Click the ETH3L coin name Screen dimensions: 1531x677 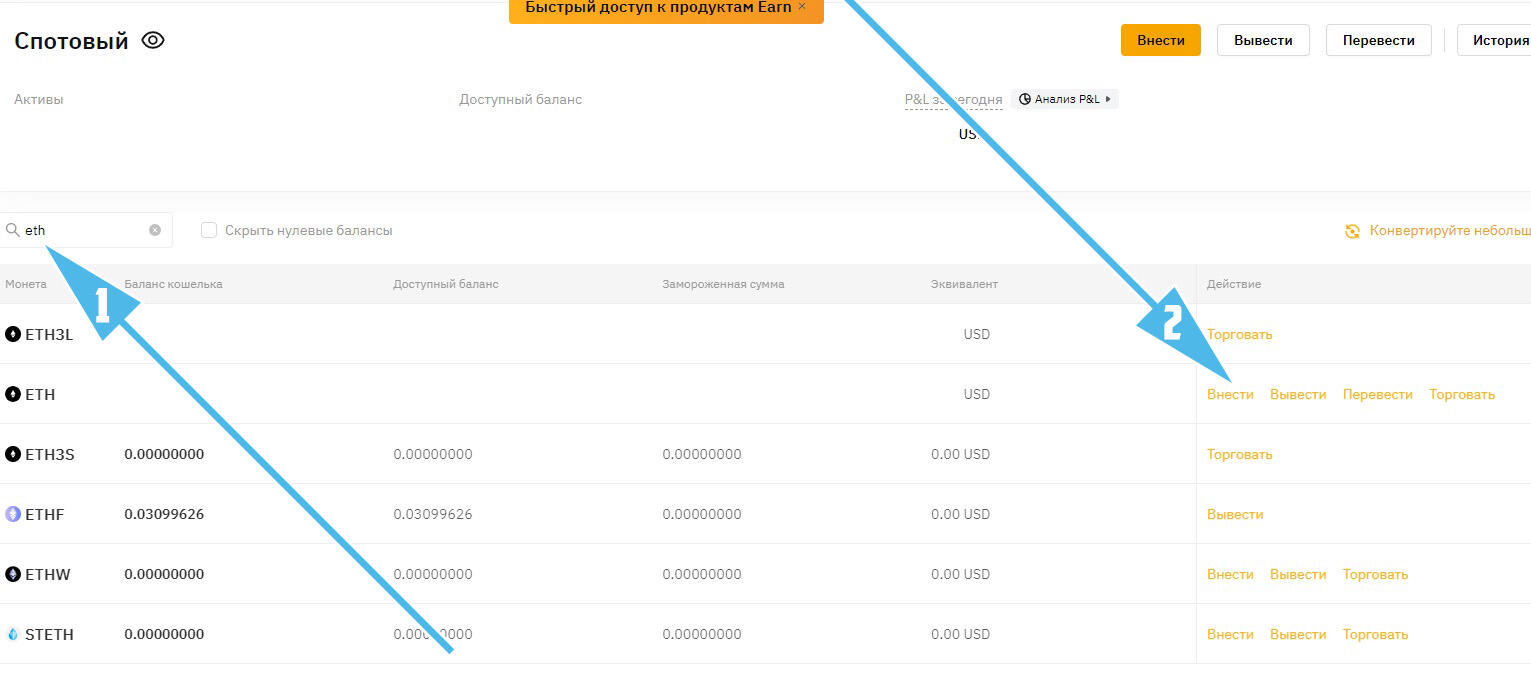pyautogui.click(x=49, y=334)
